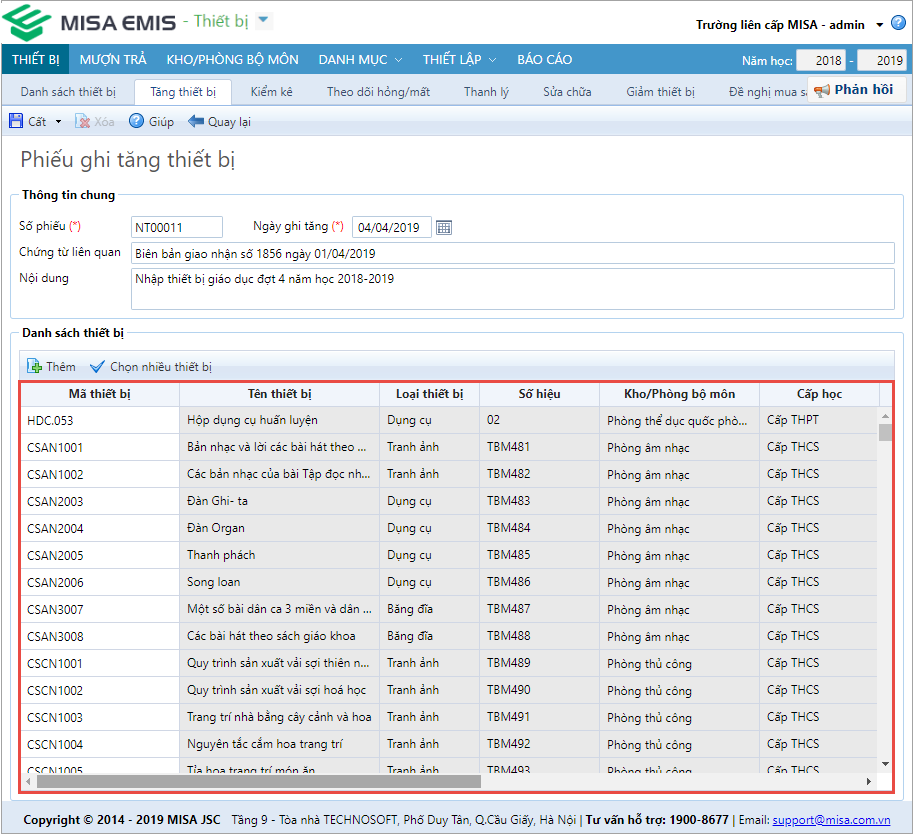Switch to the Kiểm kê tab

point(272,92)
